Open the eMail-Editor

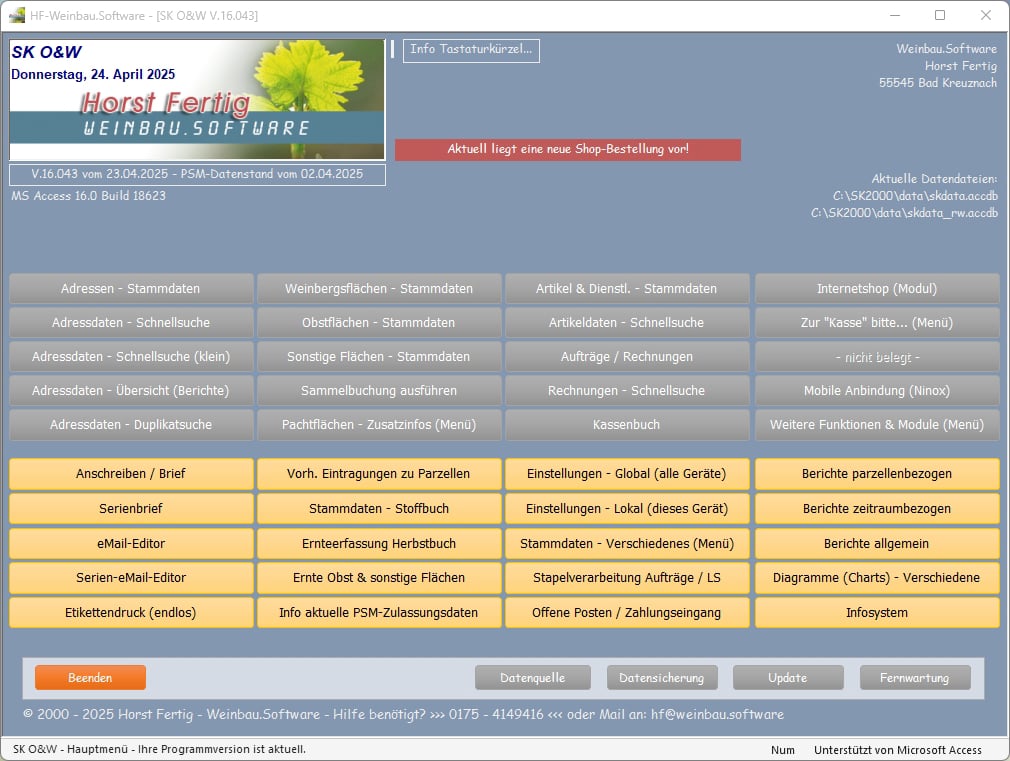tap(130, 544)
